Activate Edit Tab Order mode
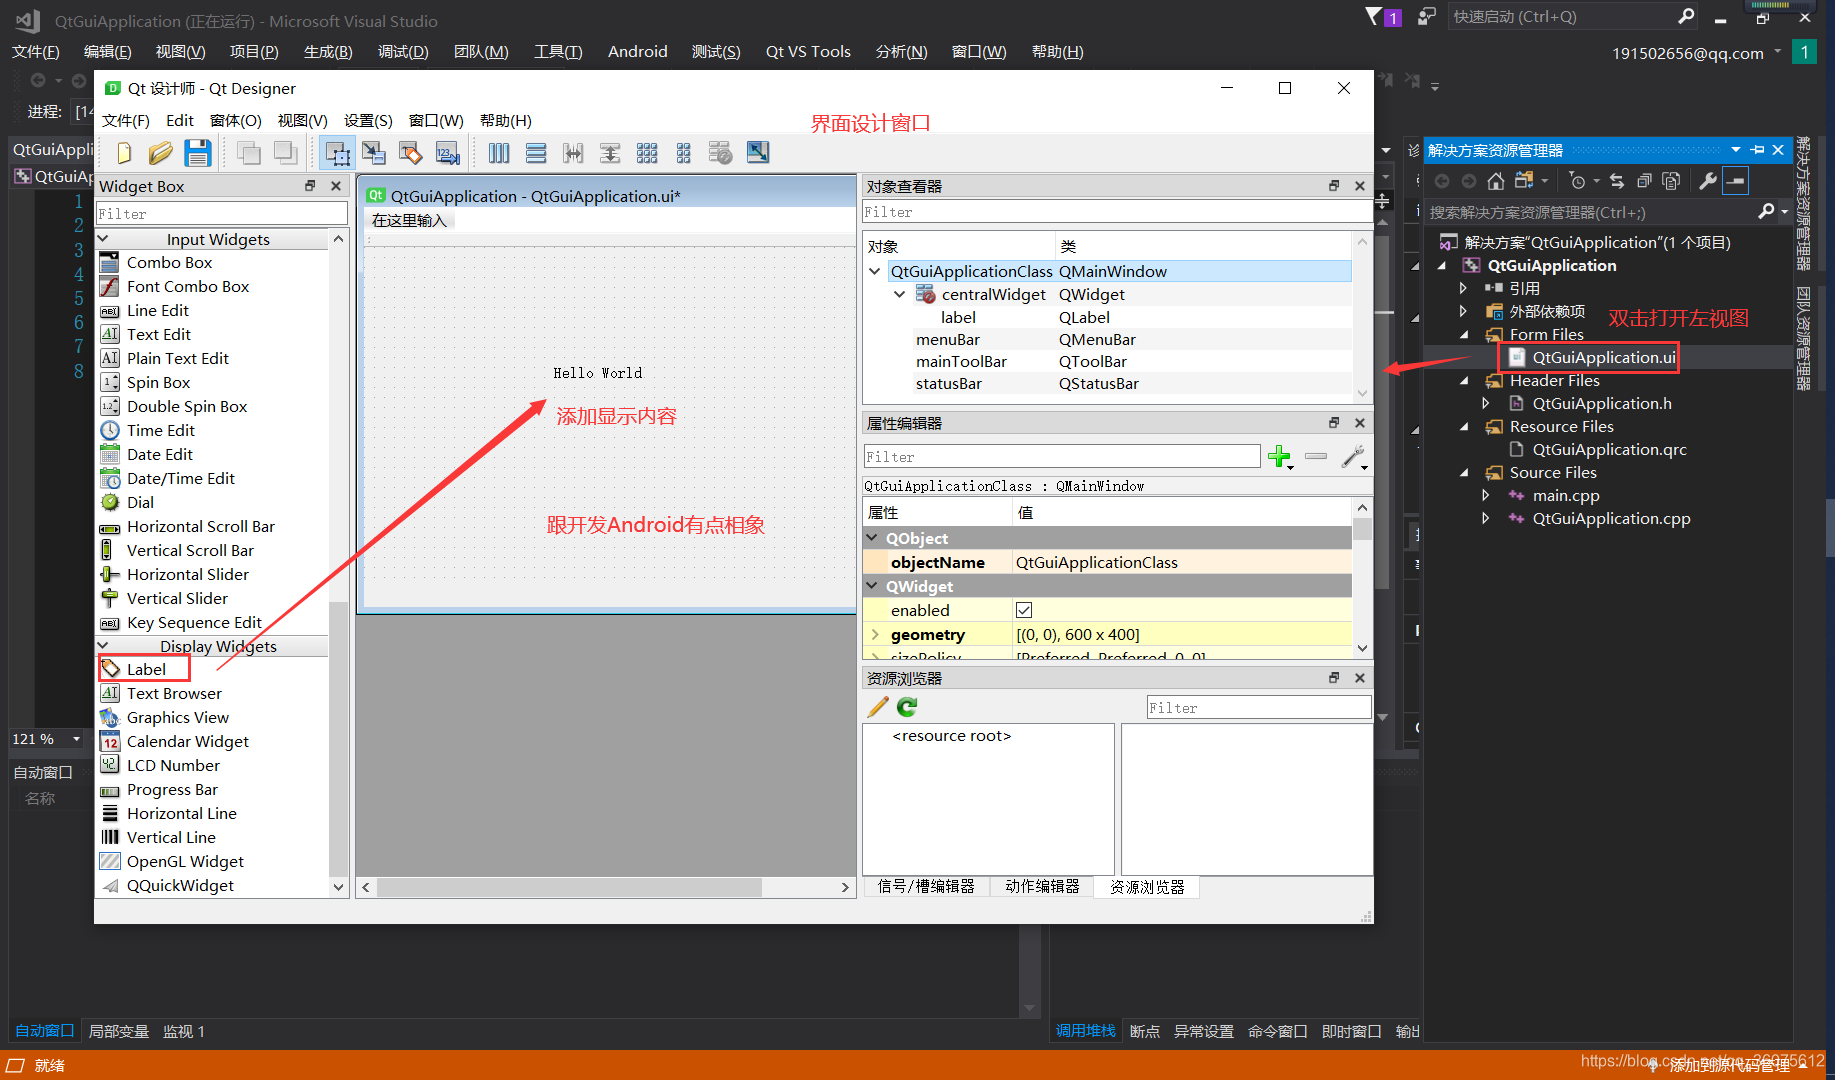Screen dimensions: 1835x1080 coord(447,152)
